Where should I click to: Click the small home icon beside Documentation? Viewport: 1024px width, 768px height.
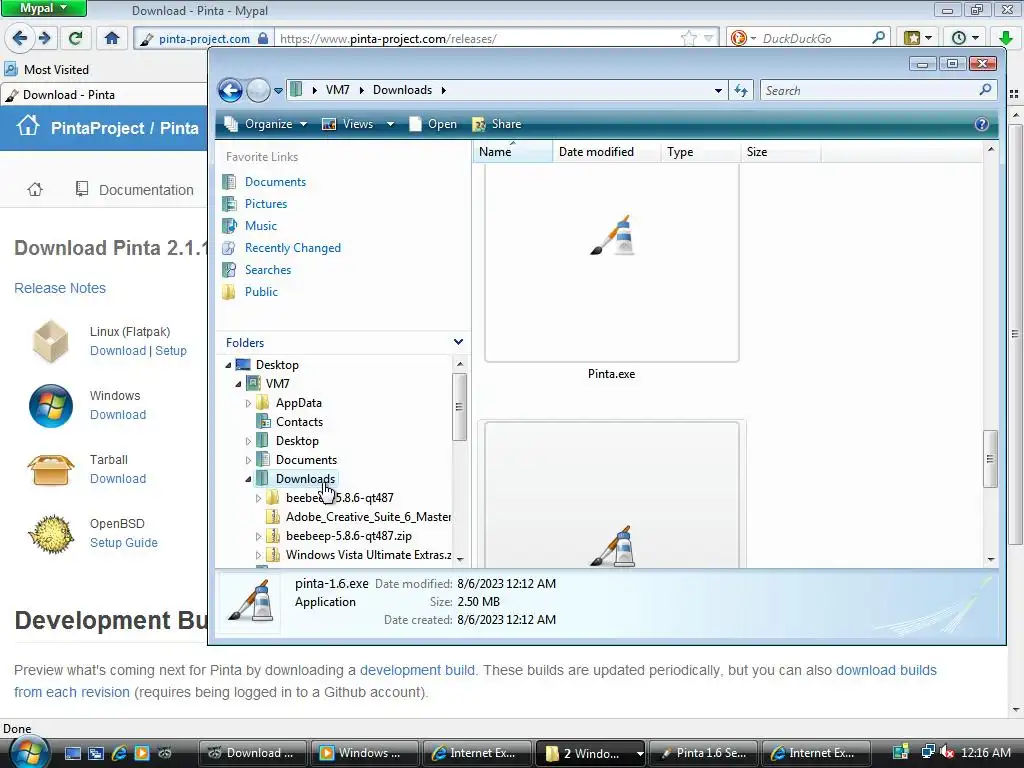tap(35, 189)
